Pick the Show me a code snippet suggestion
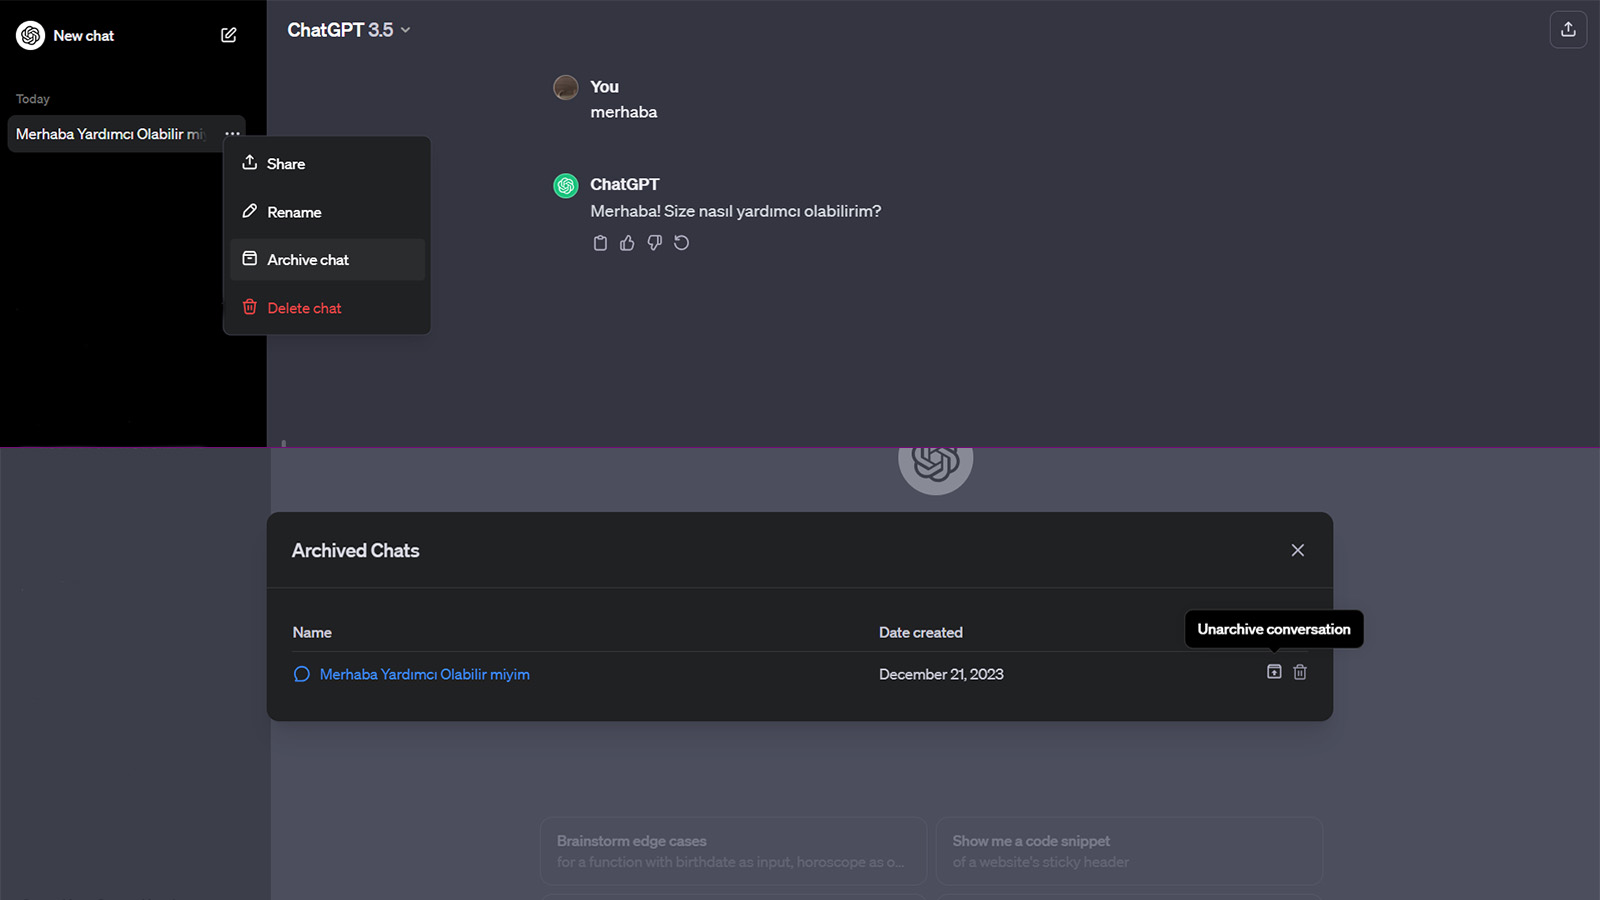Image resolution: width=1600 pixels, height=900 pixels. click(x=1129, y=851)
